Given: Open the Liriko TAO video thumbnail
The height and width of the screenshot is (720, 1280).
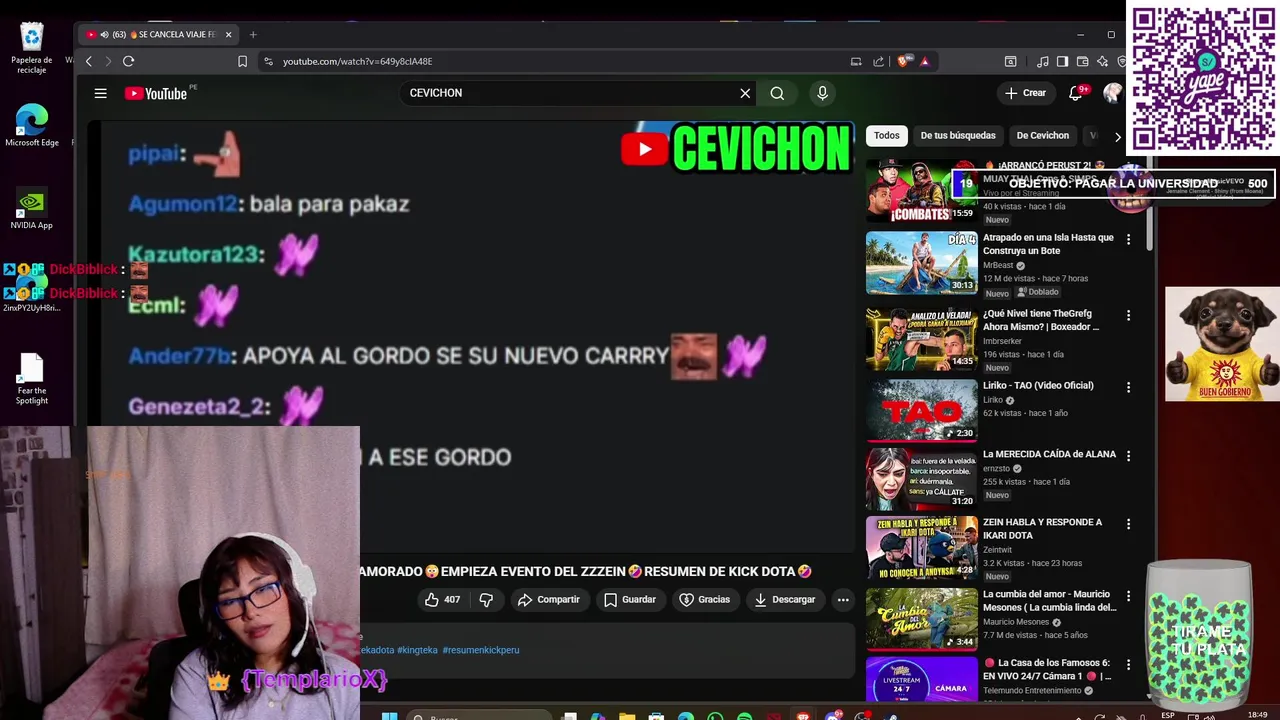Looking at the screenshot, I should (921, 409).
